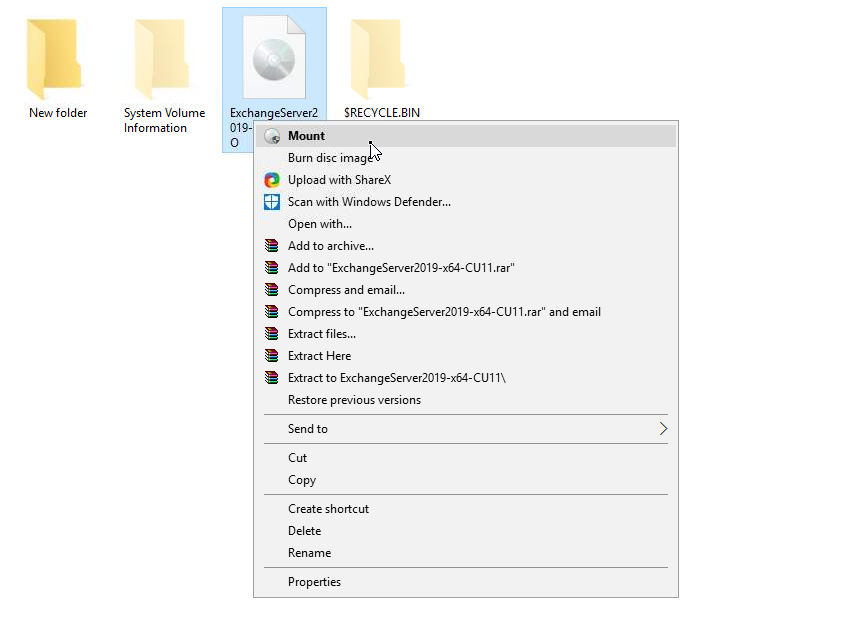
Task: Select the System Volume Information folder icon
Action: (162, 59)
